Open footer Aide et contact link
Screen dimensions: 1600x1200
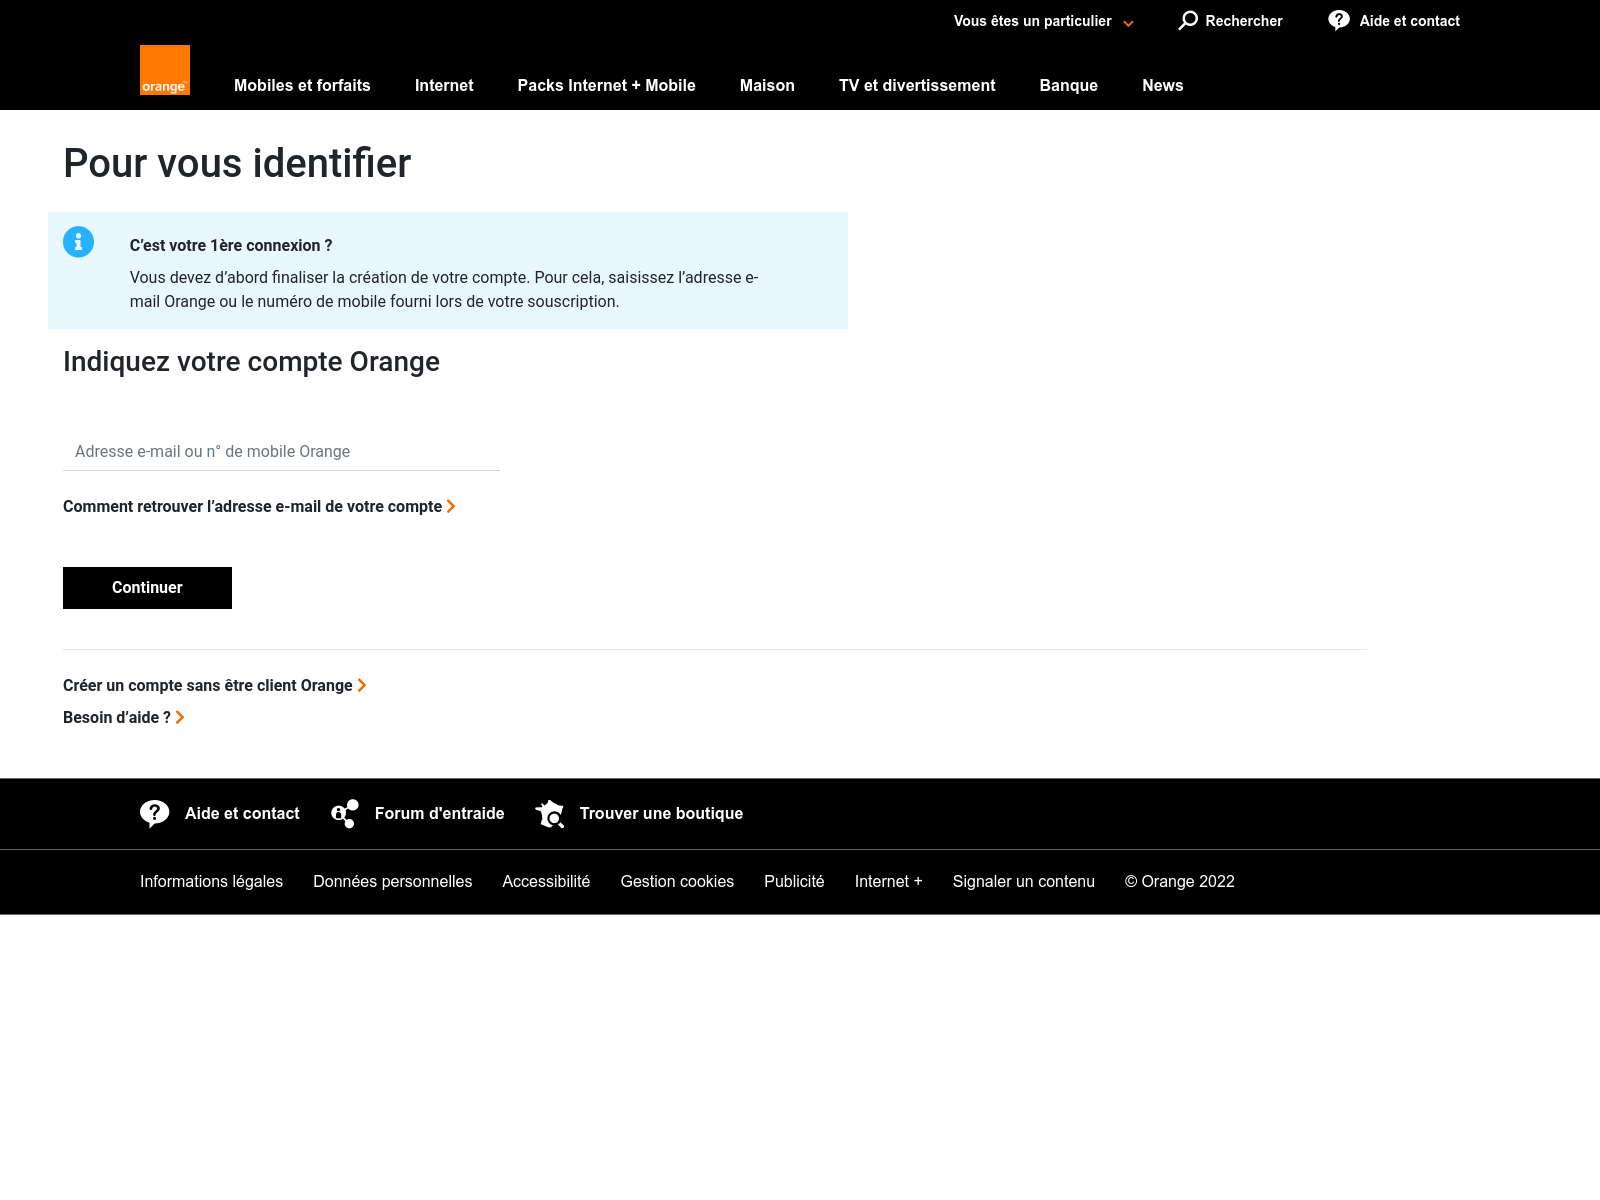click(x=242, y=814)
